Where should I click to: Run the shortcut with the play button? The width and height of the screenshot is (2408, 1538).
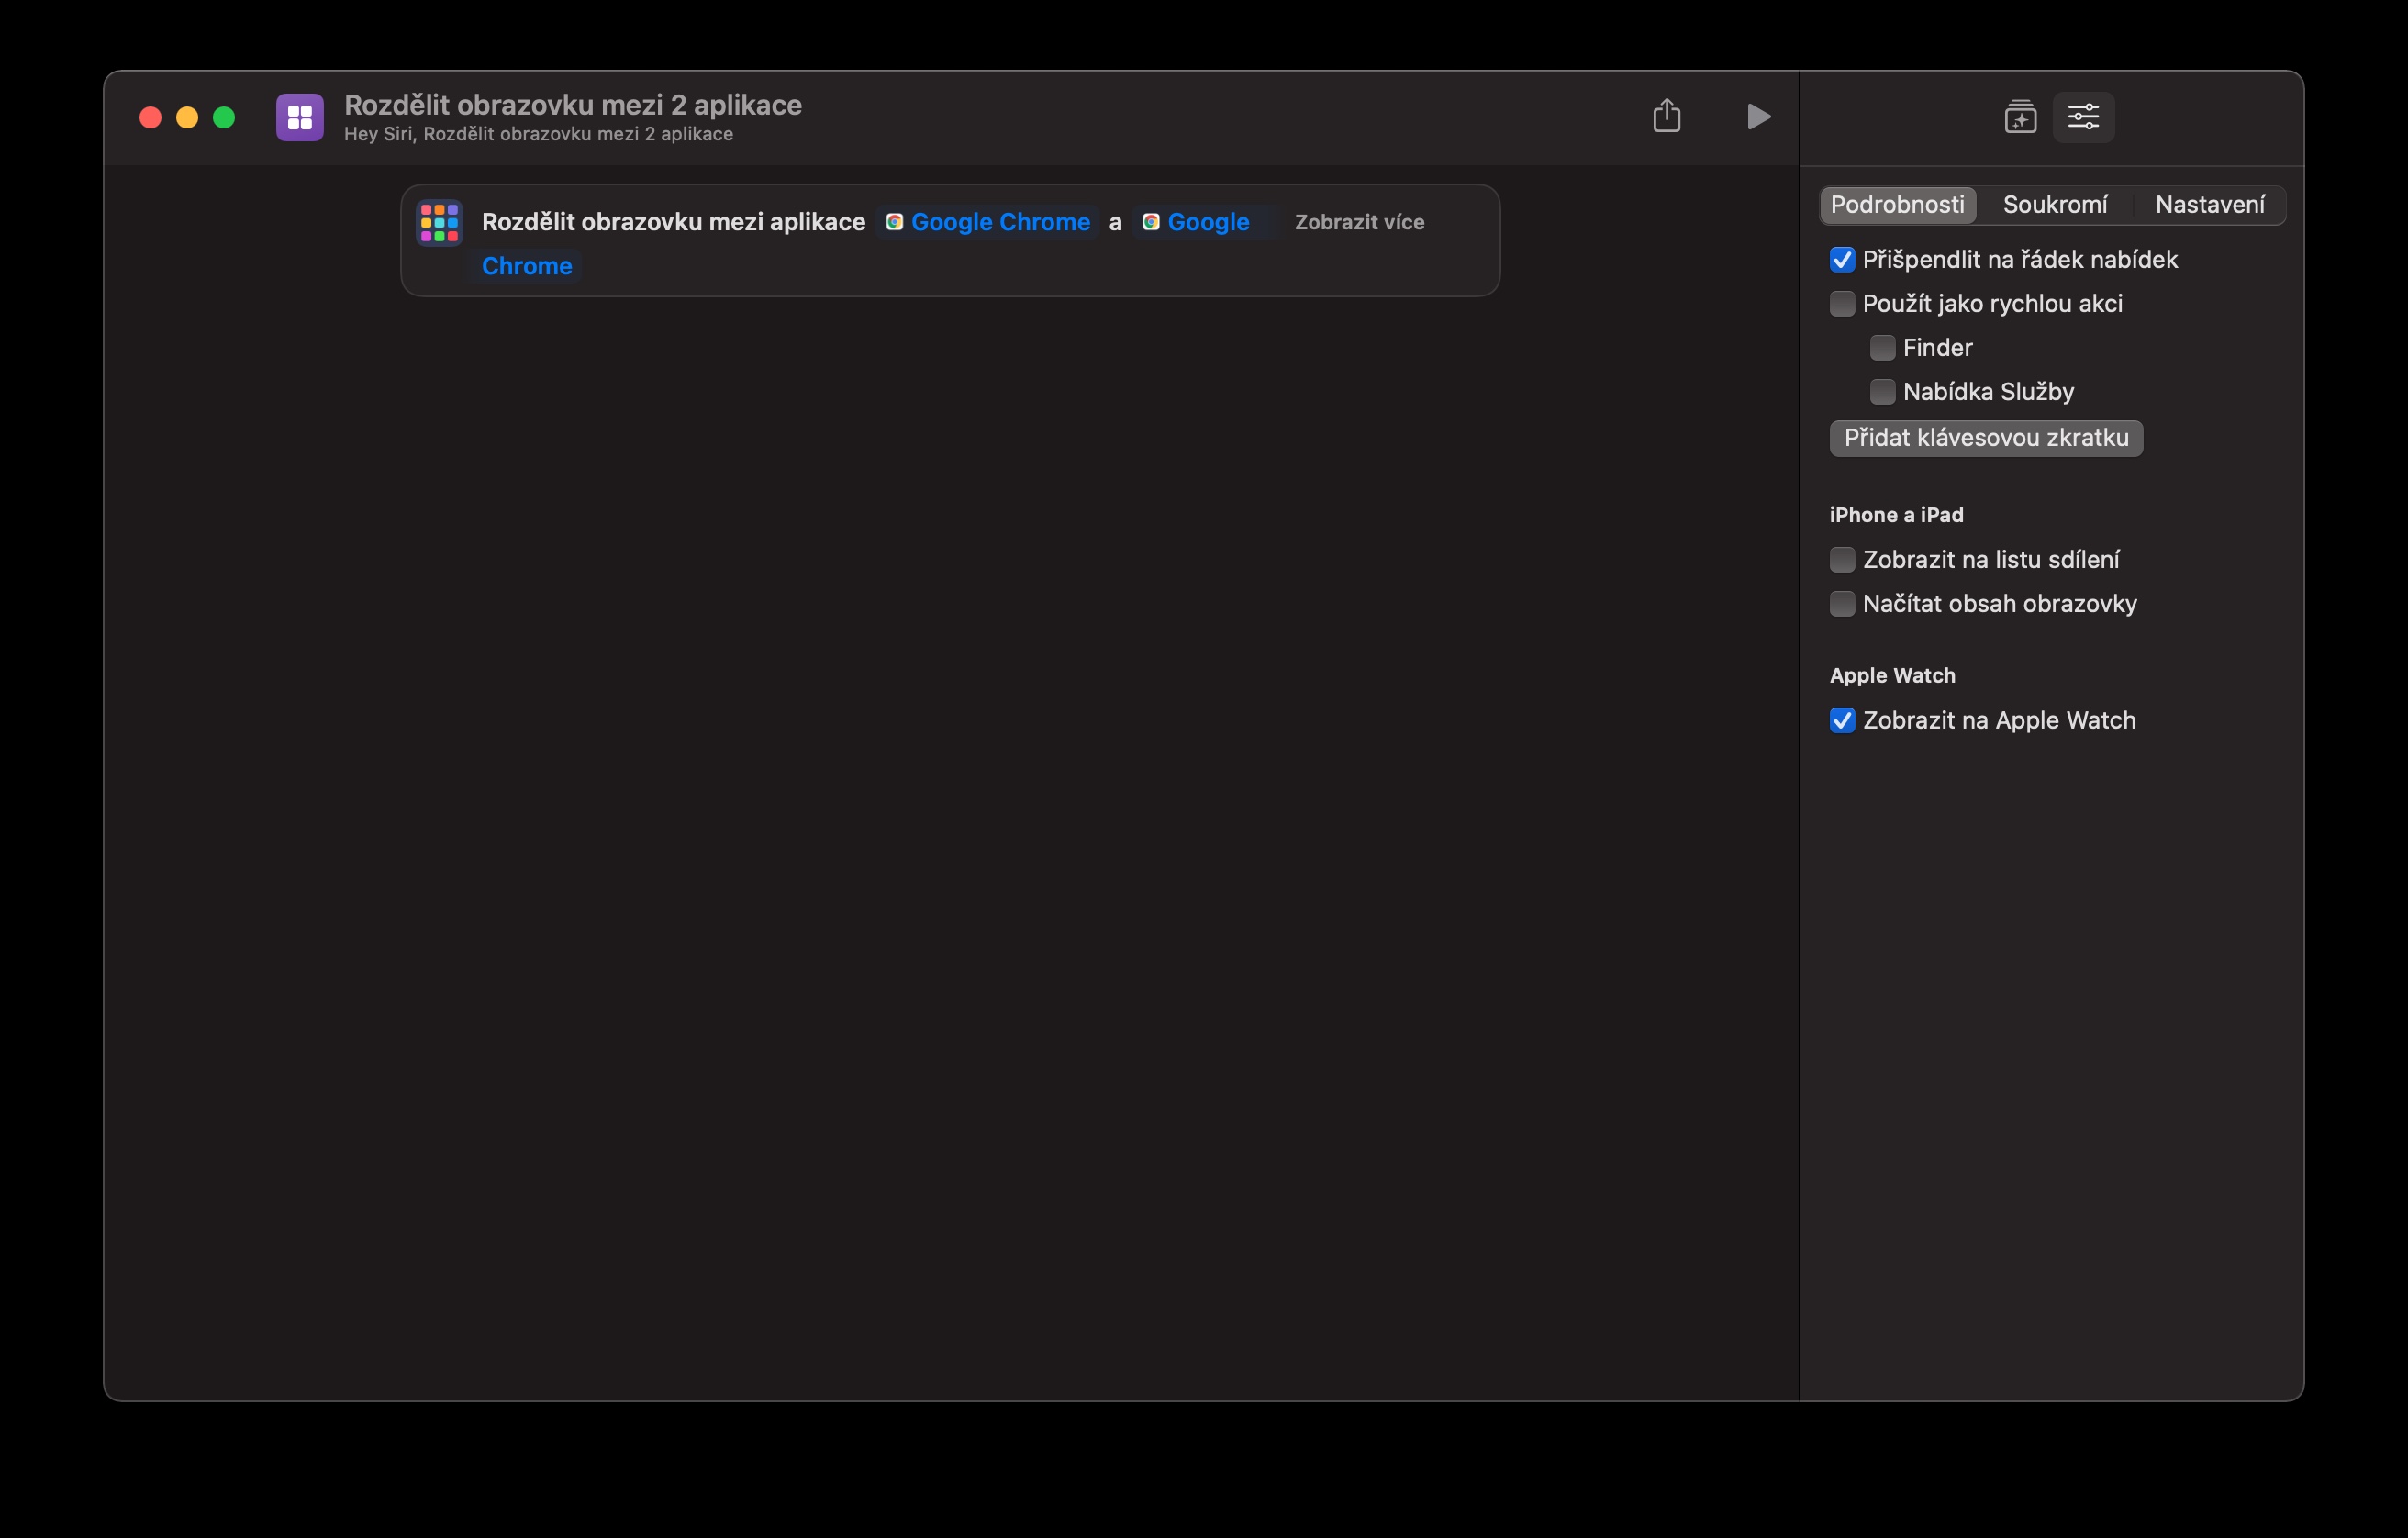(x=1758, y=116)
